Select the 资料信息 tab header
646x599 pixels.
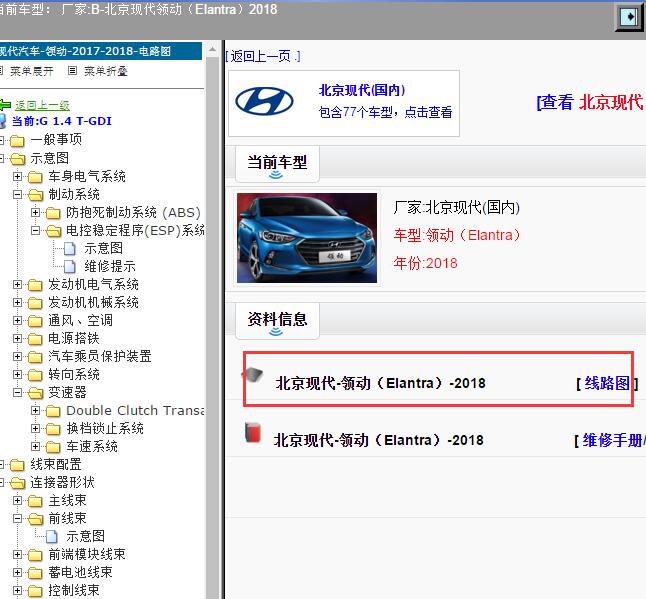[277, 321]
